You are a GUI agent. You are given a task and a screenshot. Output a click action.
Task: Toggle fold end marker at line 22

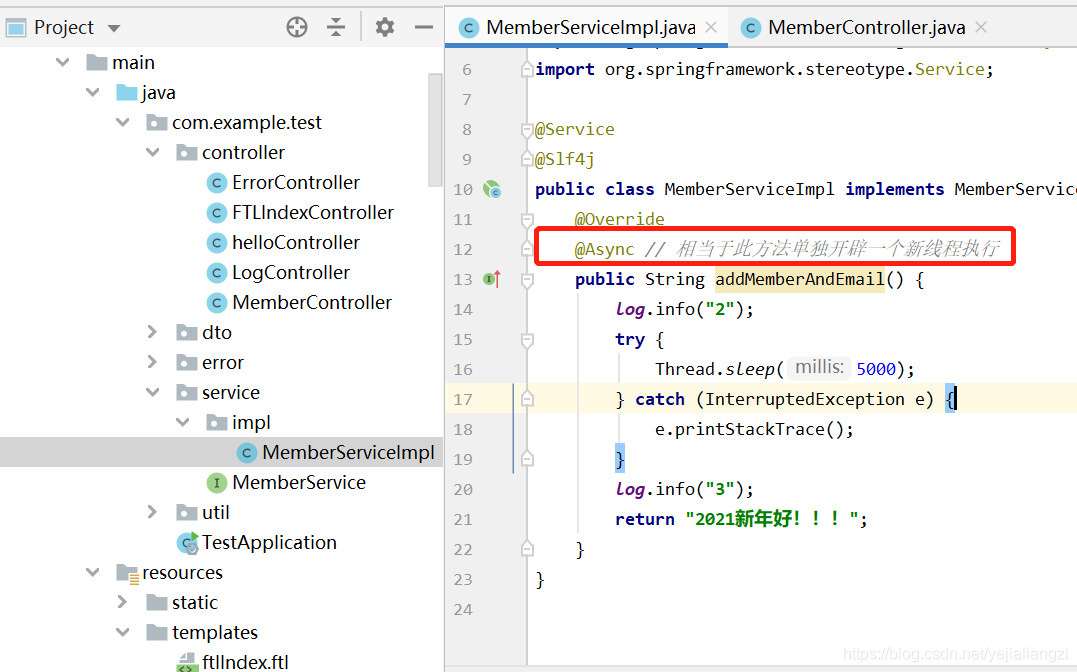[527, 549]
